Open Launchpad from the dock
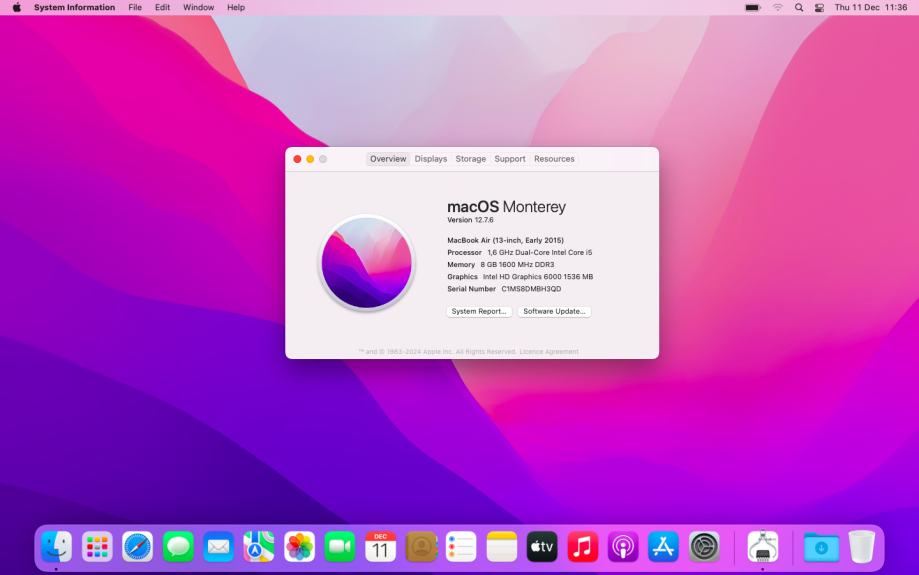The width and height of the screenshot is (919, 575). 97,547
